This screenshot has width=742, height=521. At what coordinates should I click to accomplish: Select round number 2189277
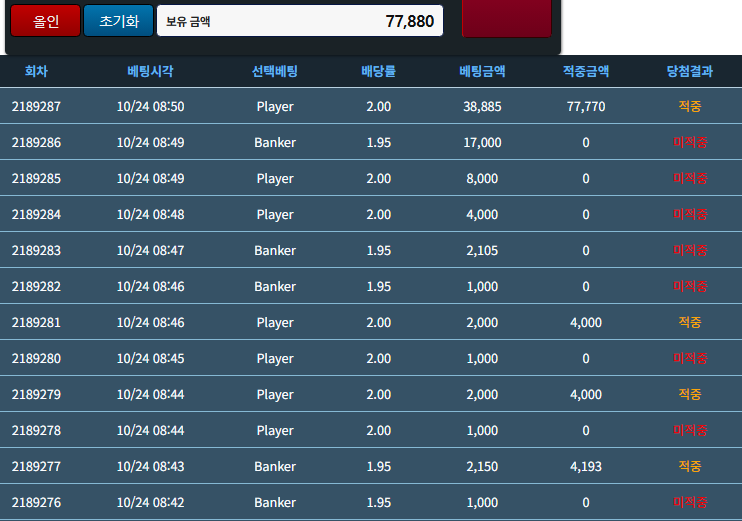[x=36, y=466]
